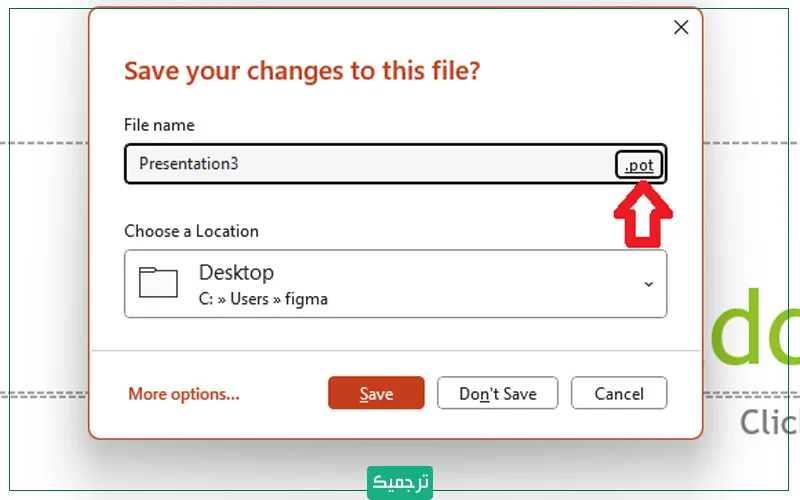Click the "Save your changes to this file?" heading
Image resolution: width=800 pixels, height=500 pixels.
pyautogui.click(x=301, y=71)
